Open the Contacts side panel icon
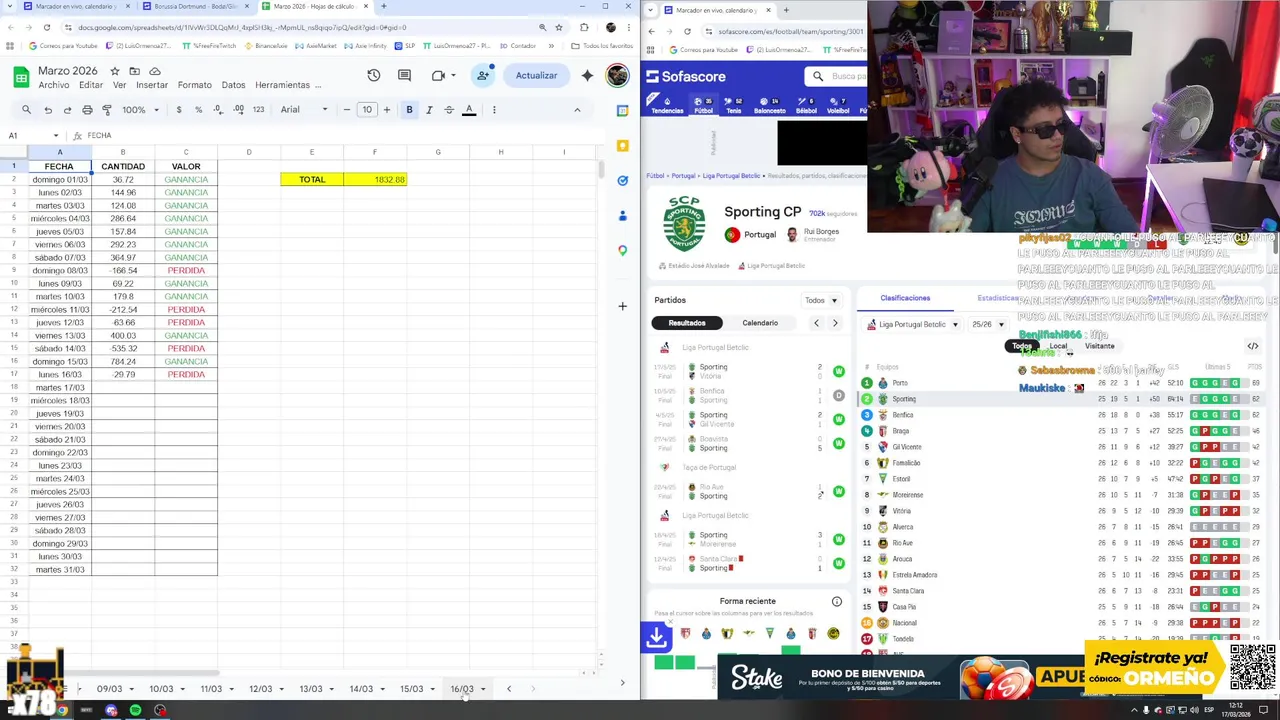This screenshot has height=720, width=1280. pyautogui.click(x=622, y=216)
